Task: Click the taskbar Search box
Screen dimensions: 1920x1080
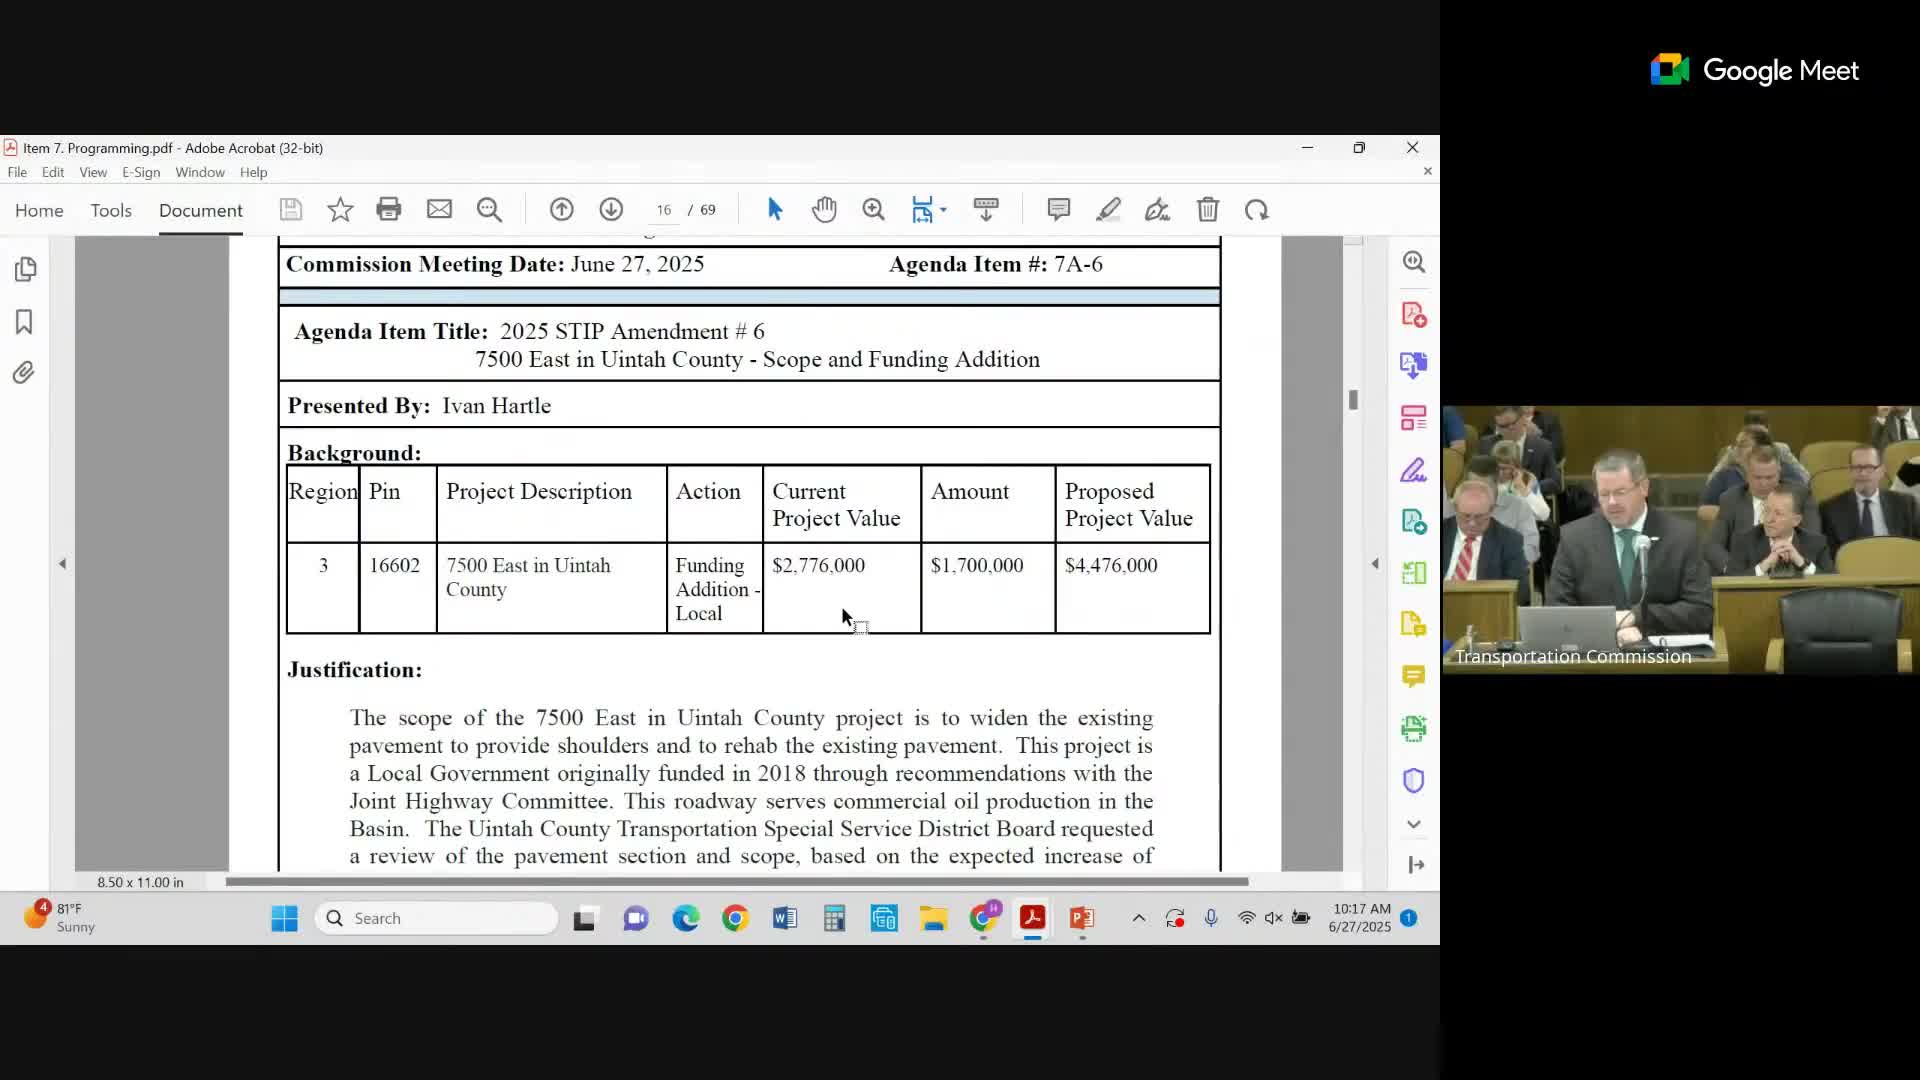Action: click(x=437, y=918)
